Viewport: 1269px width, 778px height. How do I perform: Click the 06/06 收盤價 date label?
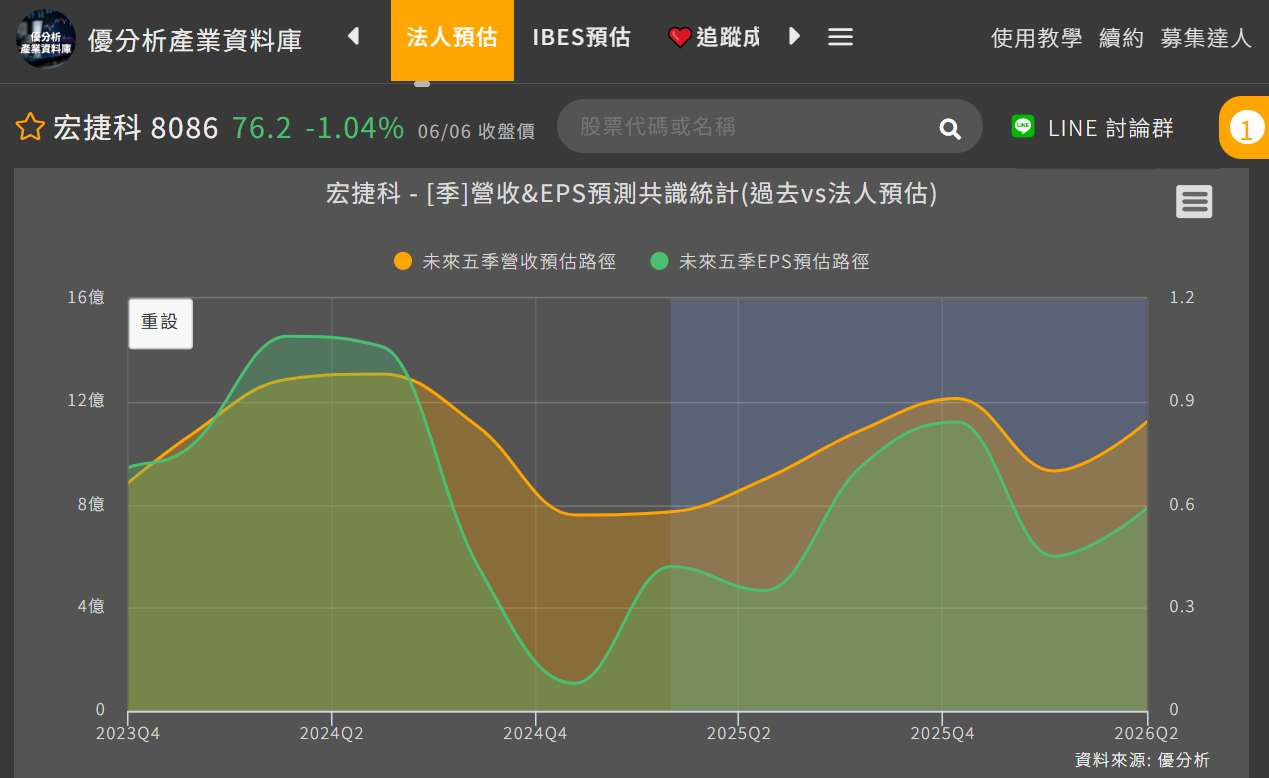[476, 131]
